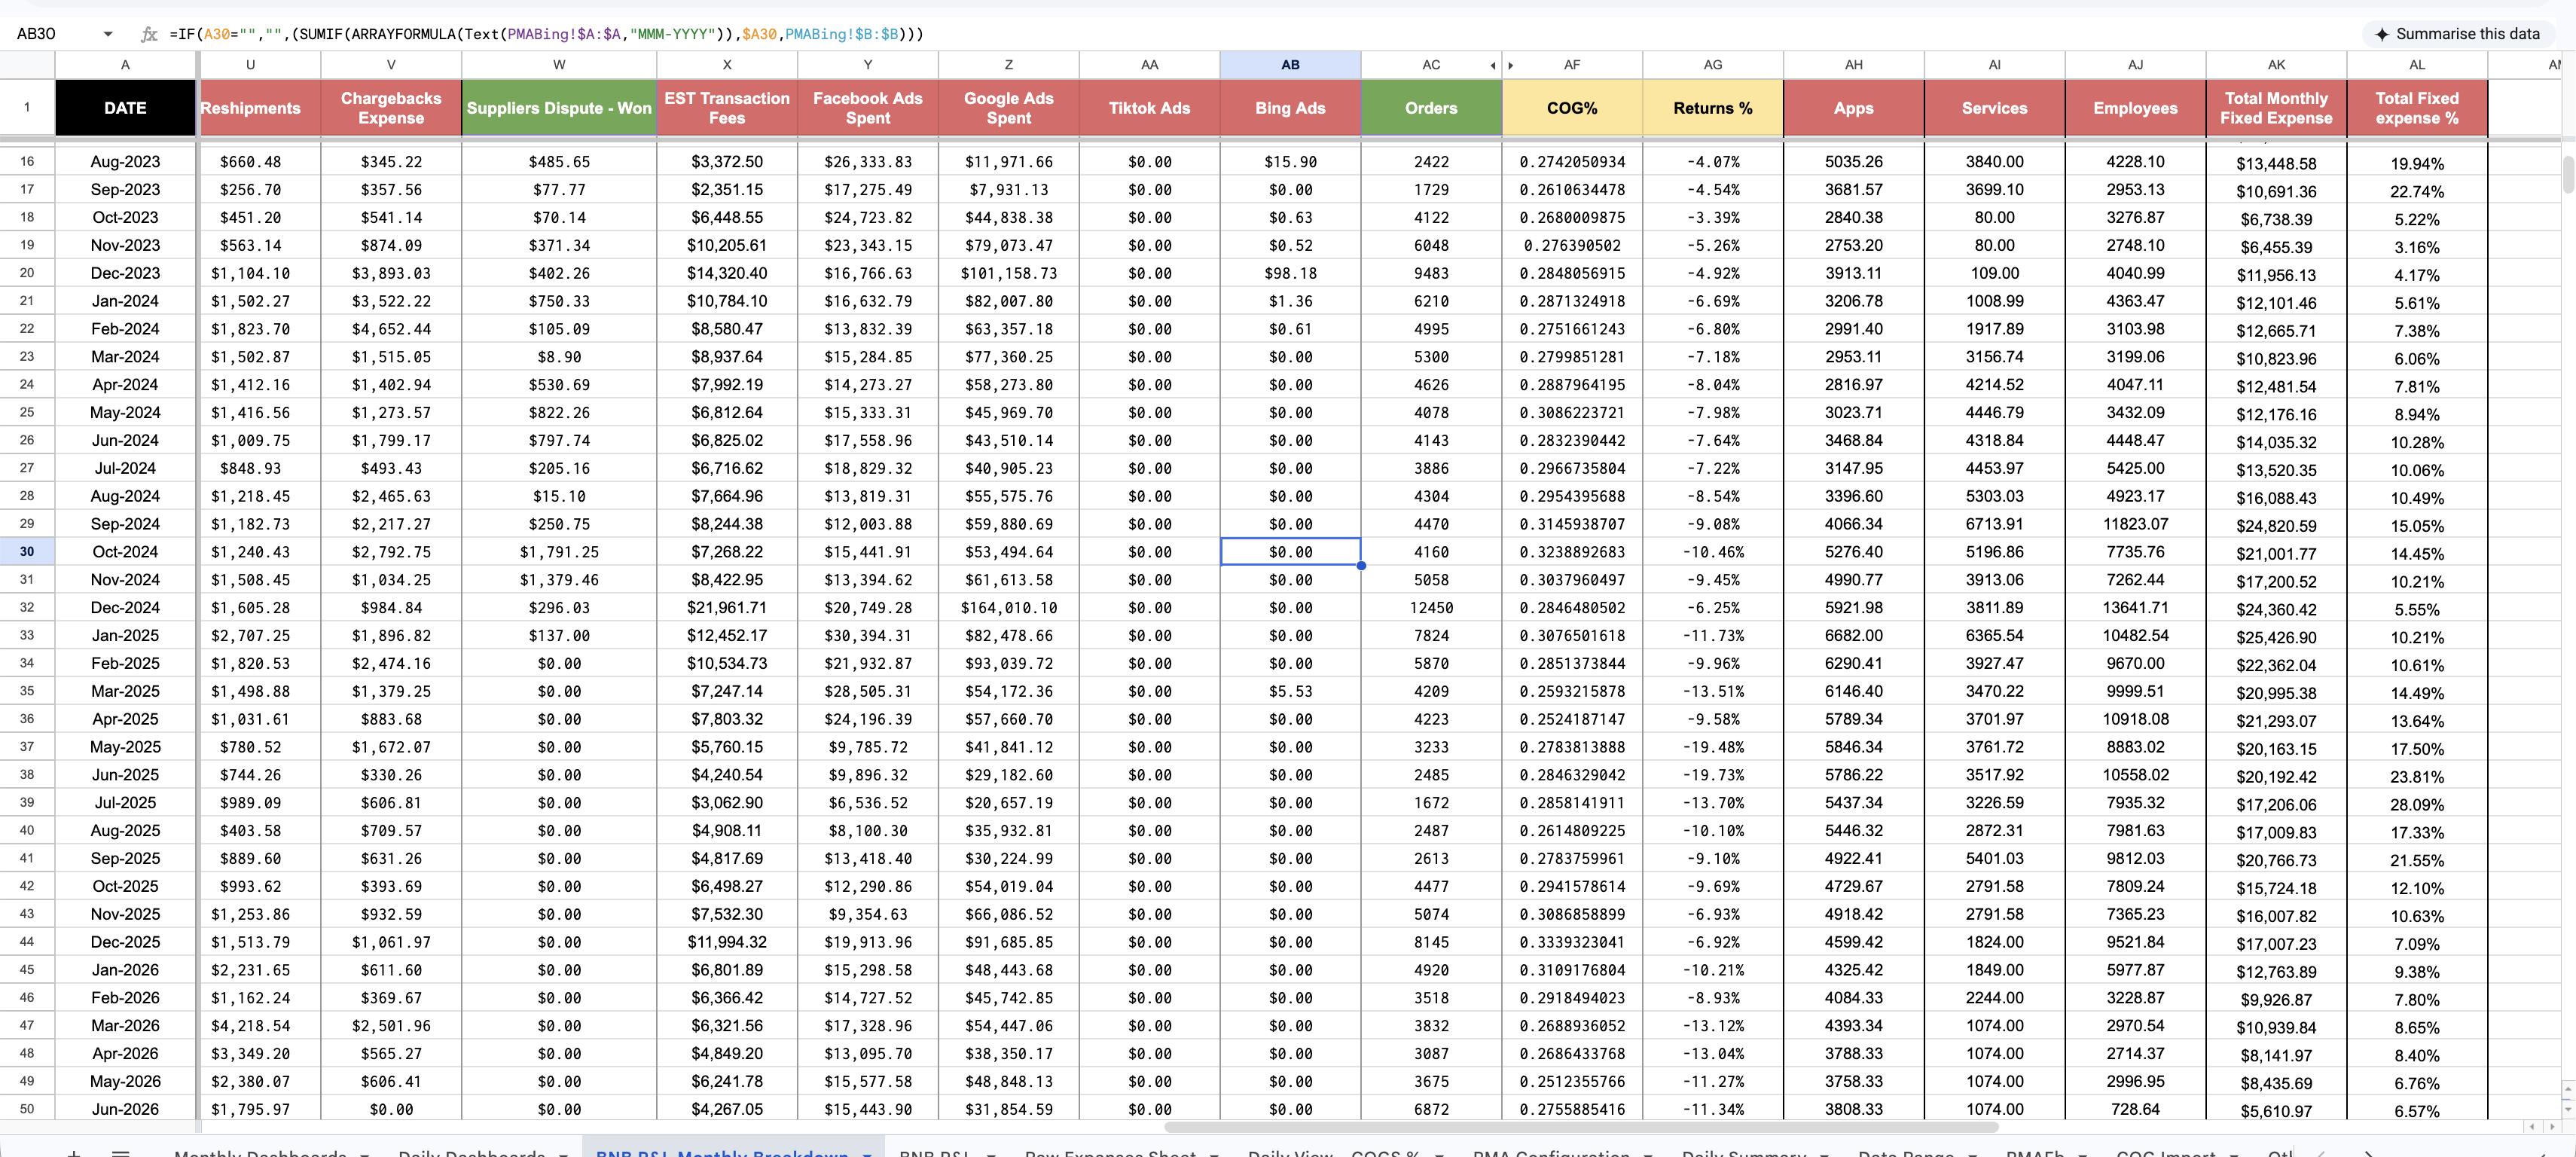The height and width of the screenshot is (1157, 2576).
Task: Click Apps value 6682.00
Action: [x=1854, y=636]
